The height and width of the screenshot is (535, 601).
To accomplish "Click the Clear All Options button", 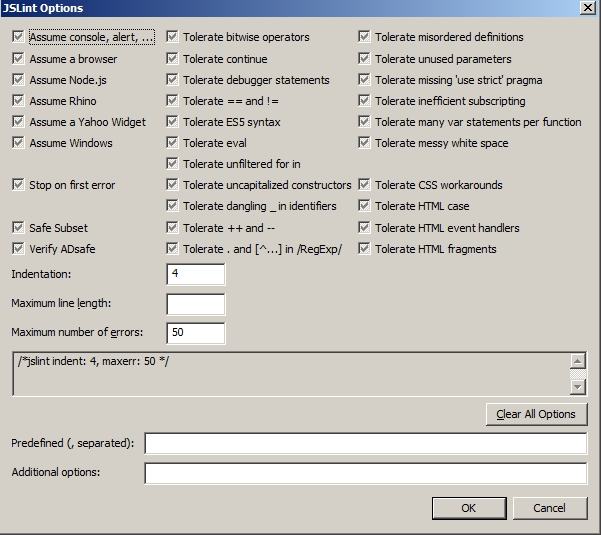I will [536, 414].
